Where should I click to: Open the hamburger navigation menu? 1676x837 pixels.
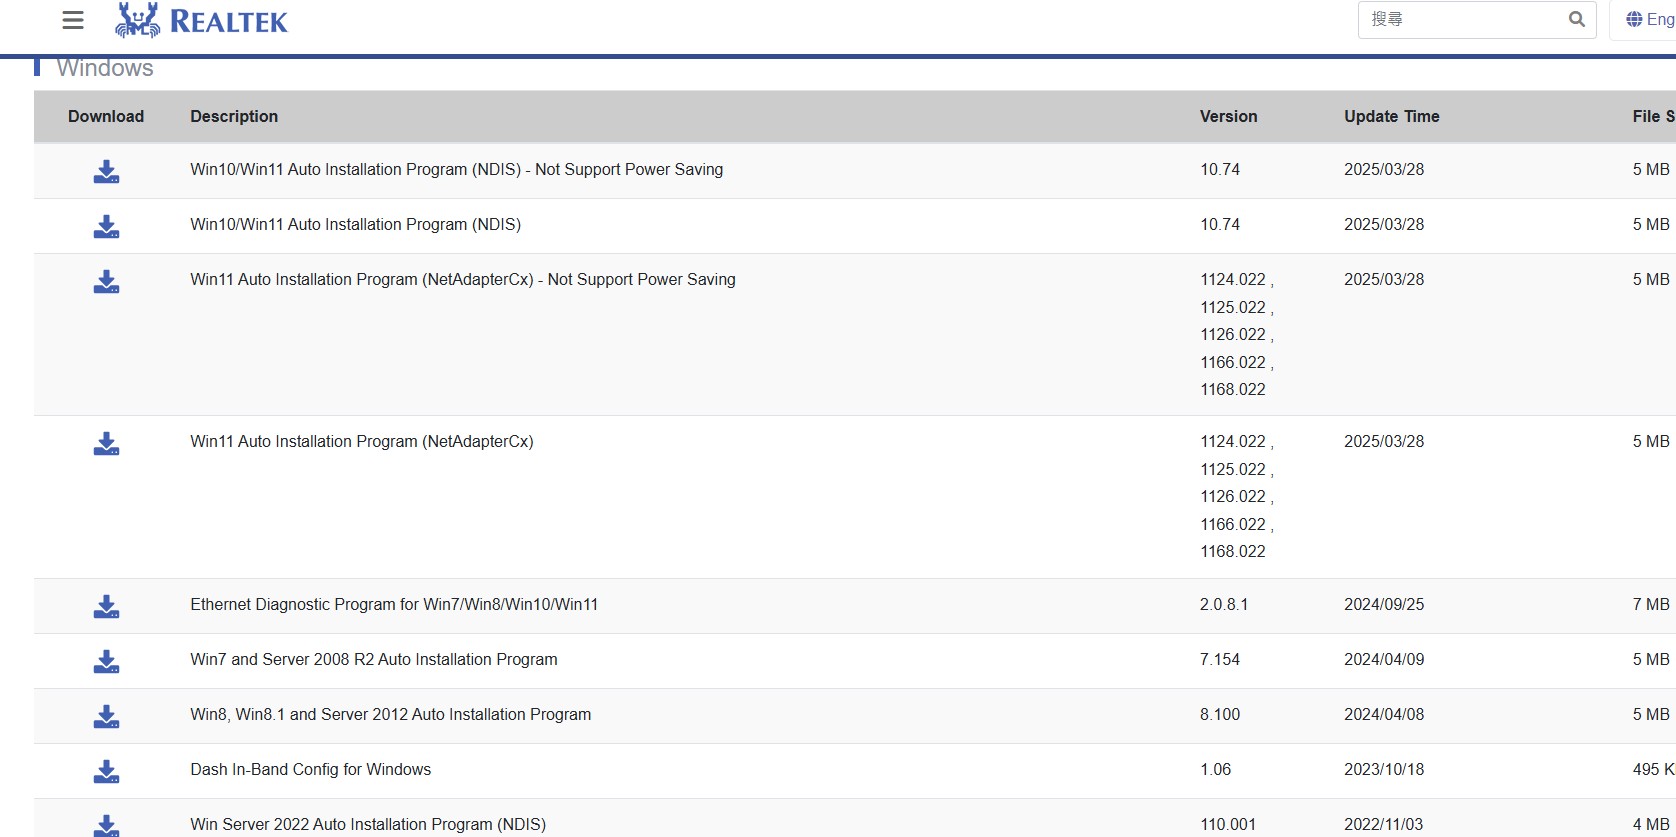73,20
